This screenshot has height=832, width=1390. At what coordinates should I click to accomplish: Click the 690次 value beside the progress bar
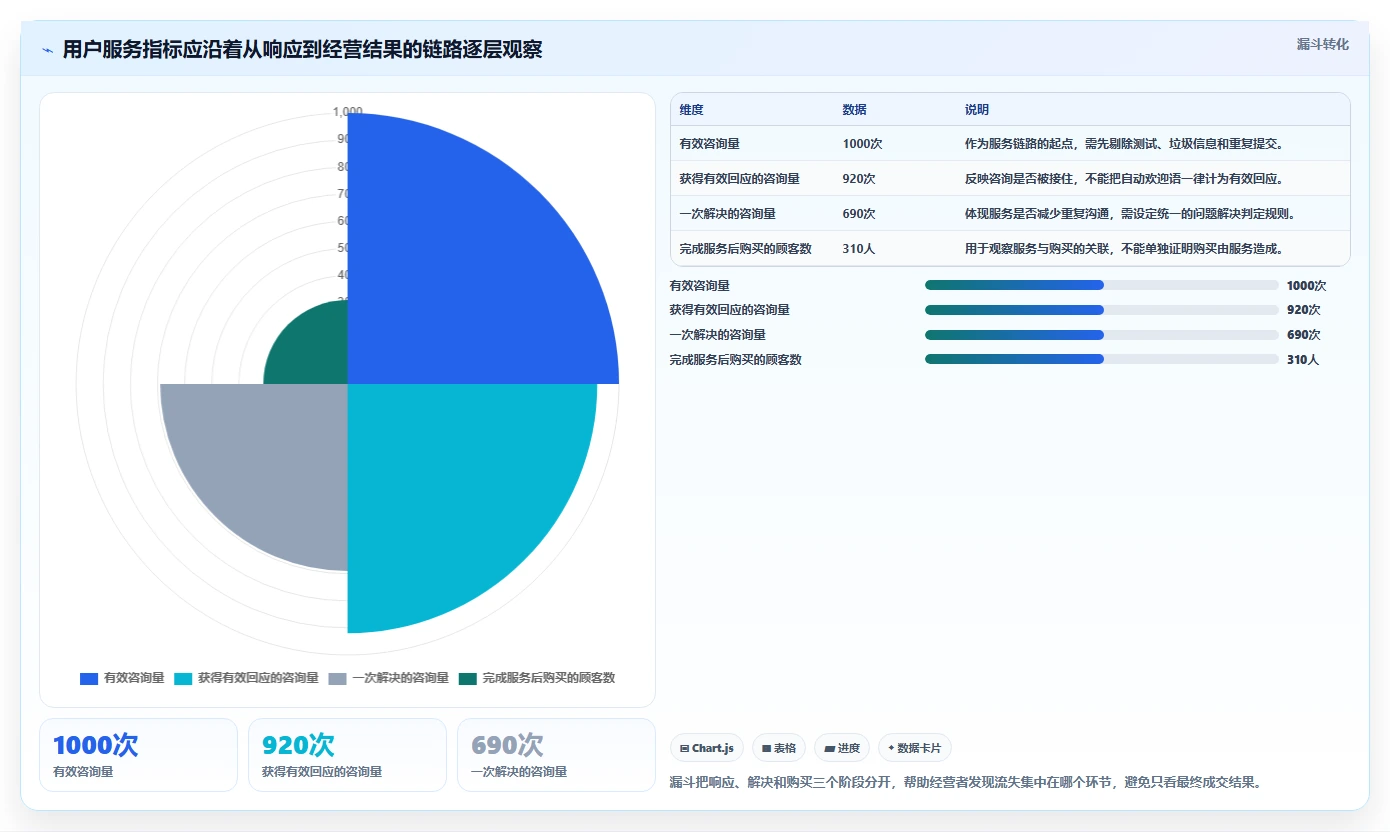click(x=1303, y=335)
